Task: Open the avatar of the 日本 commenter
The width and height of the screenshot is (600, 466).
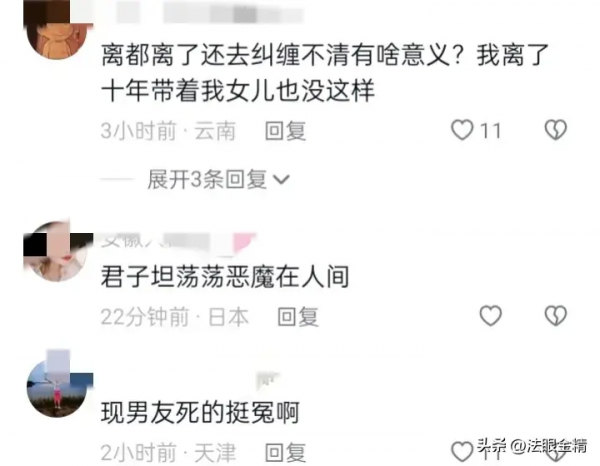Action: click(x=58, y=252)
